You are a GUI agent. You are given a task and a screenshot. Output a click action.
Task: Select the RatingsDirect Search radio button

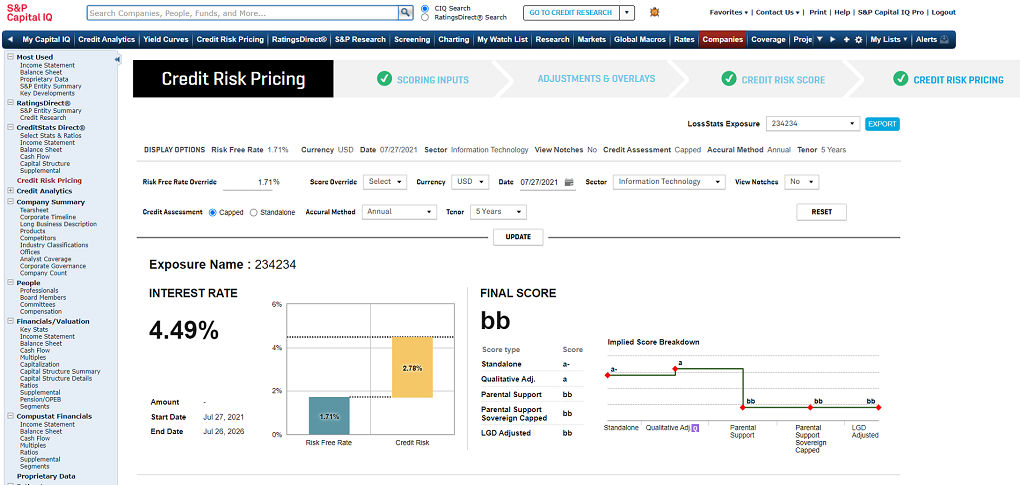425,18
